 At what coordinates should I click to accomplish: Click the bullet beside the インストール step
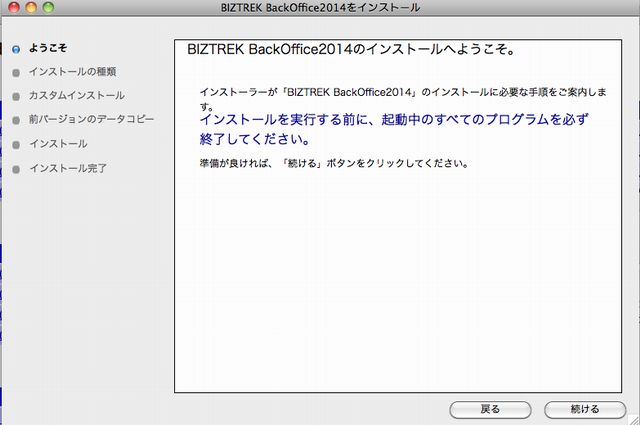click(15, 144)
